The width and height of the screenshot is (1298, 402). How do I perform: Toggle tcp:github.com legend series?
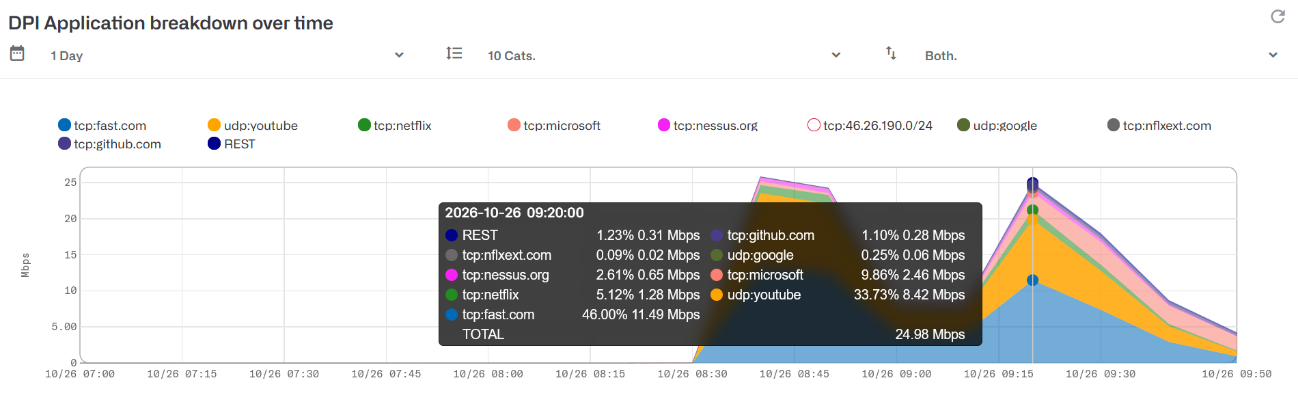tap(110, 143)
